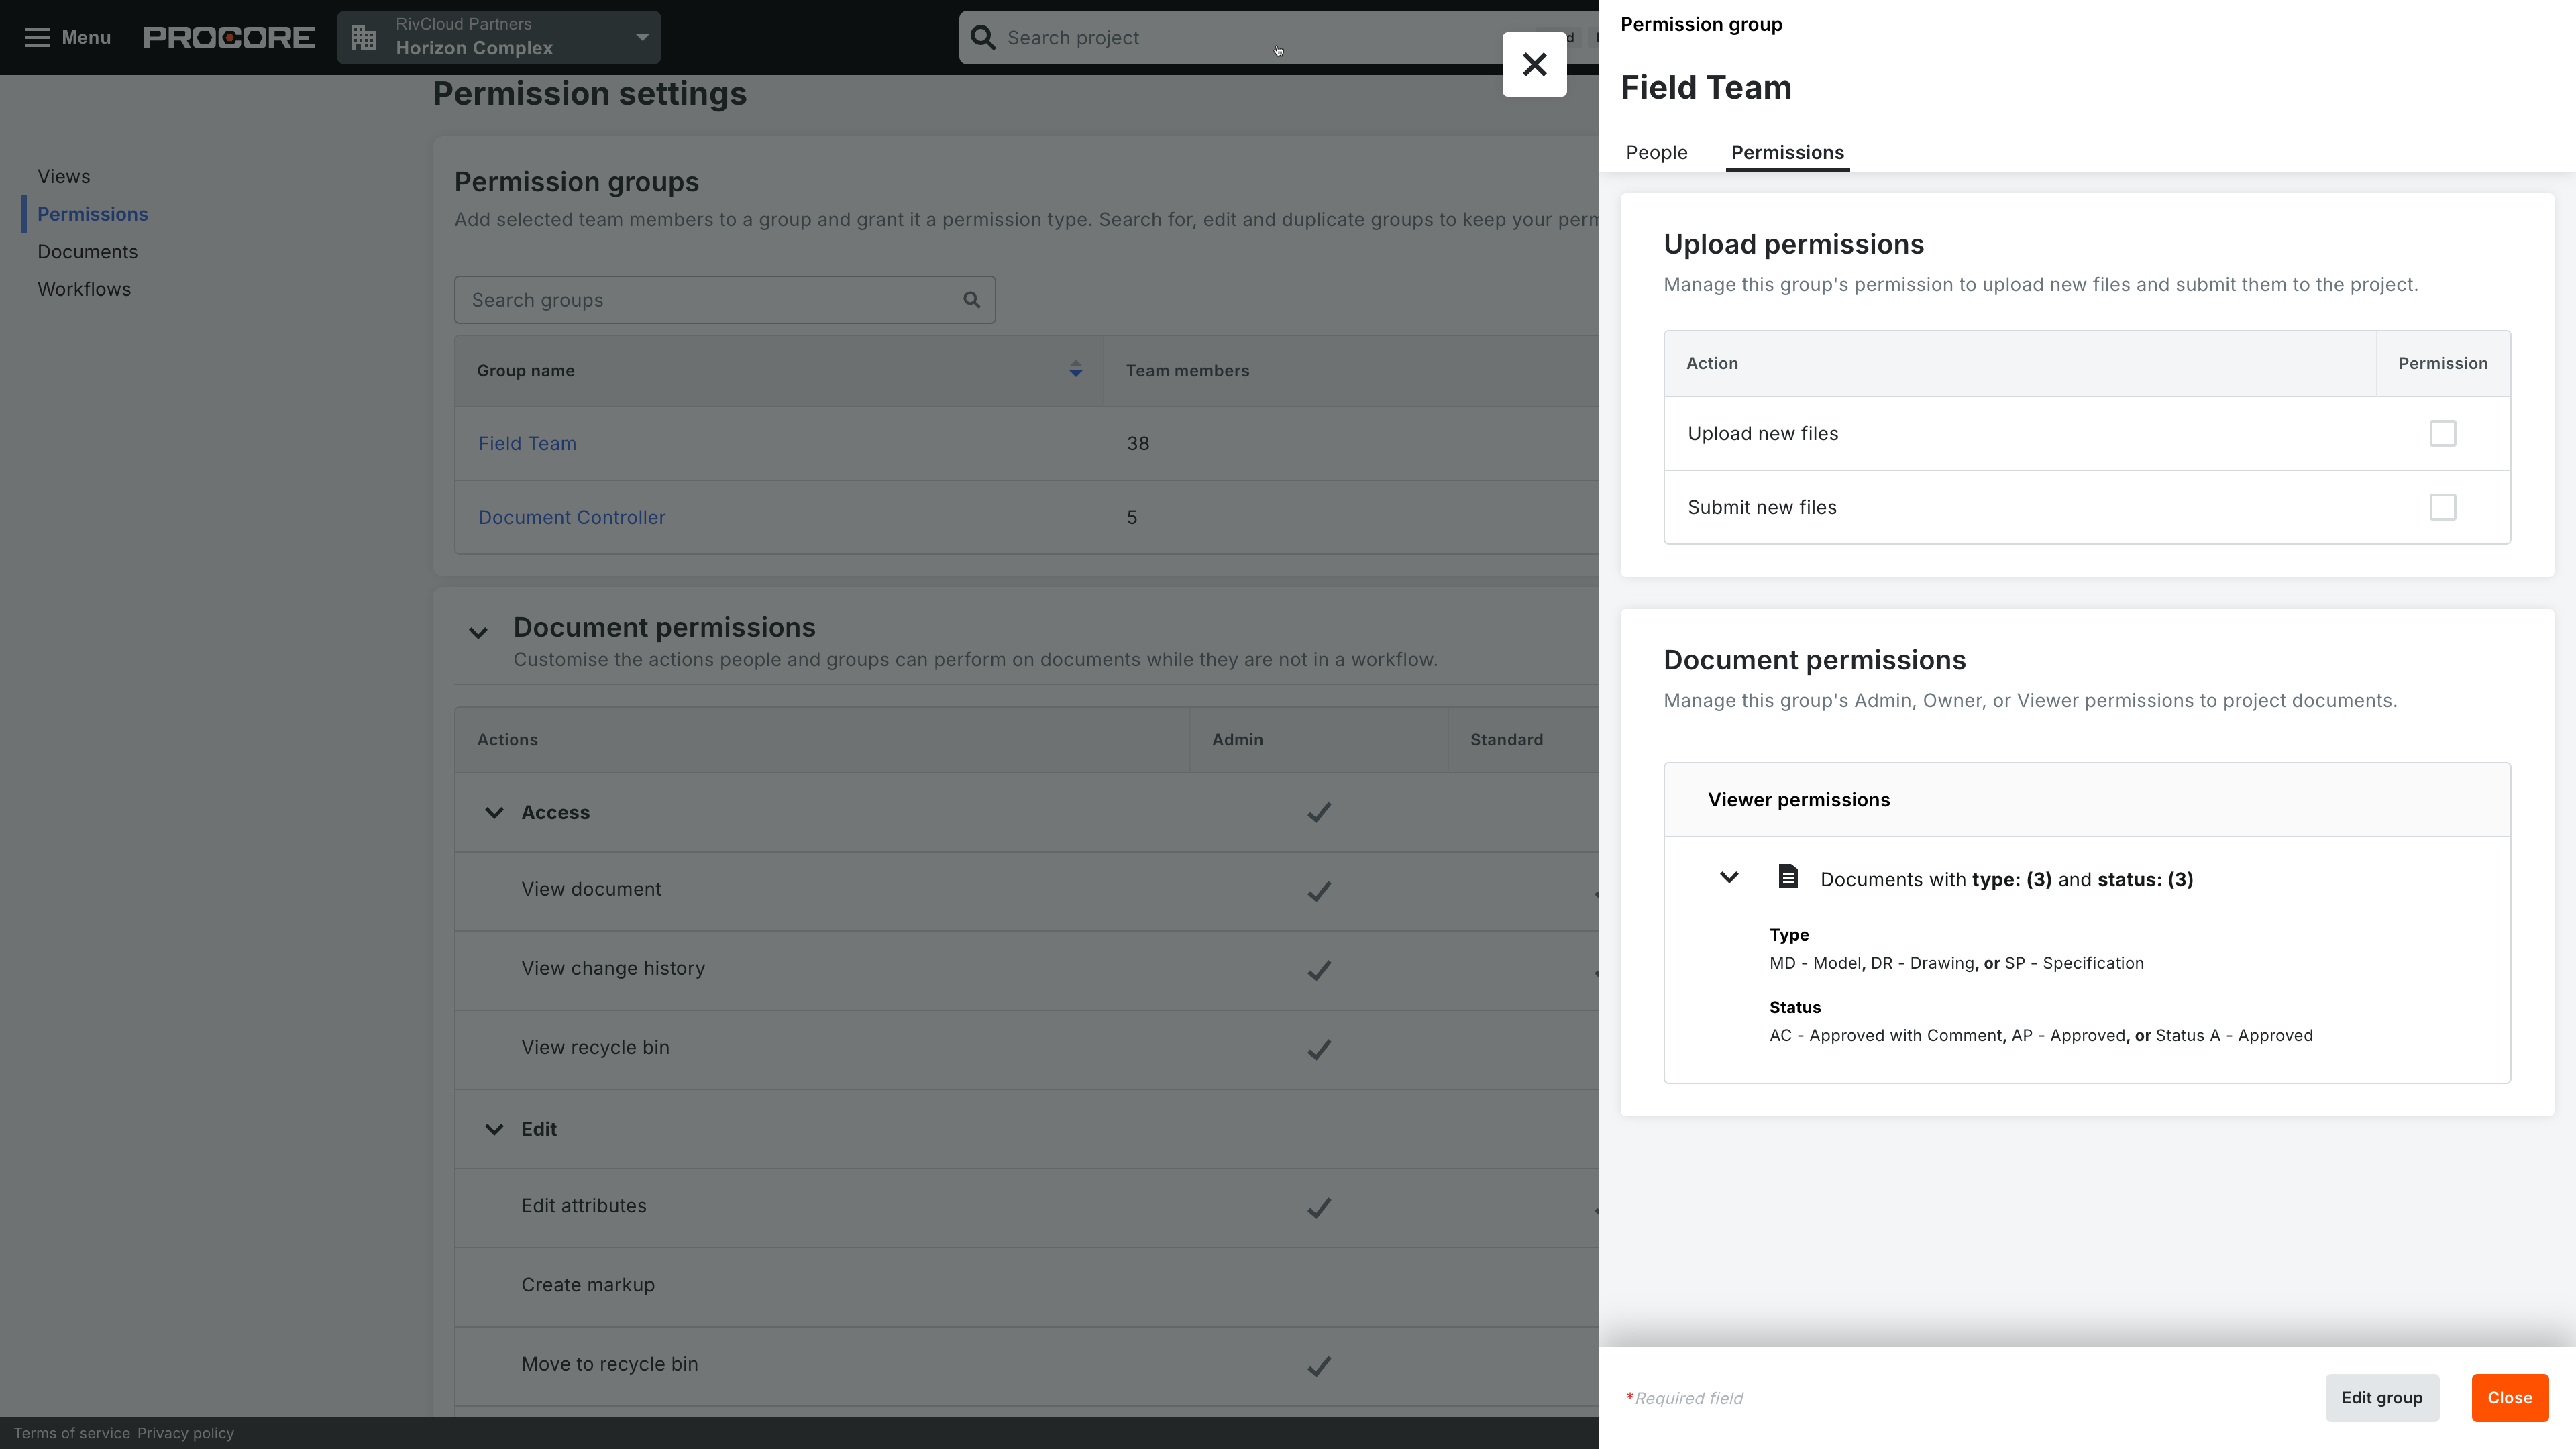Click the Procore logo

tap(228, 37)
